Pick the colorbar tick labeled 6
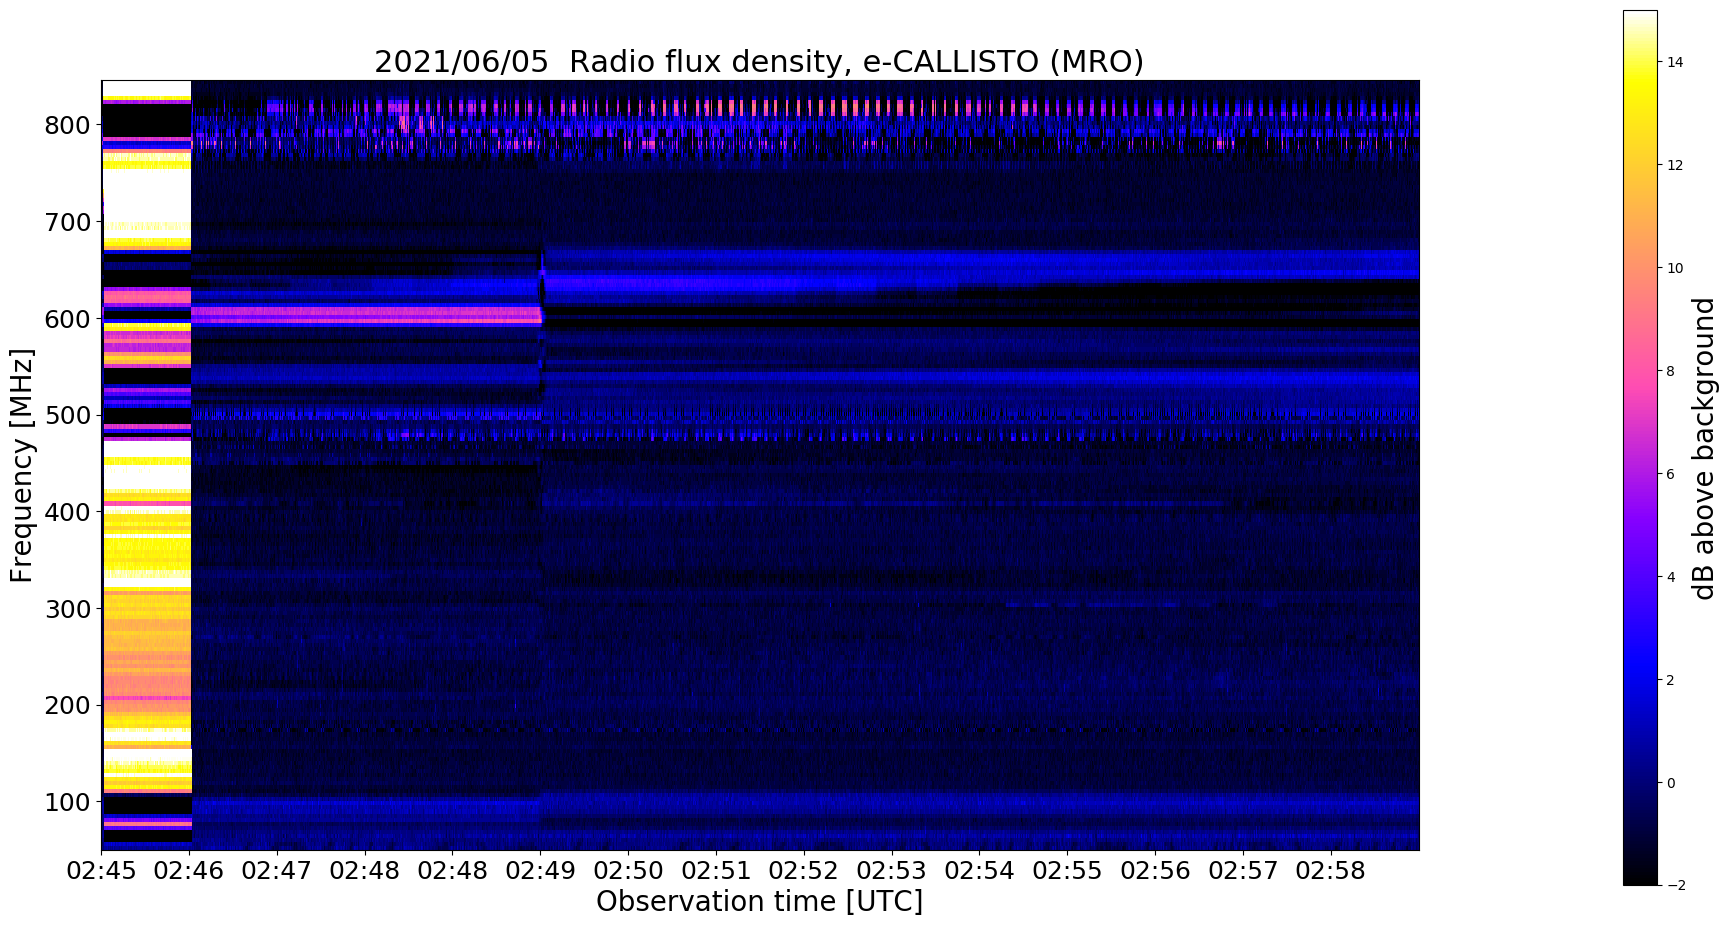 click(x=1670, y=474)
